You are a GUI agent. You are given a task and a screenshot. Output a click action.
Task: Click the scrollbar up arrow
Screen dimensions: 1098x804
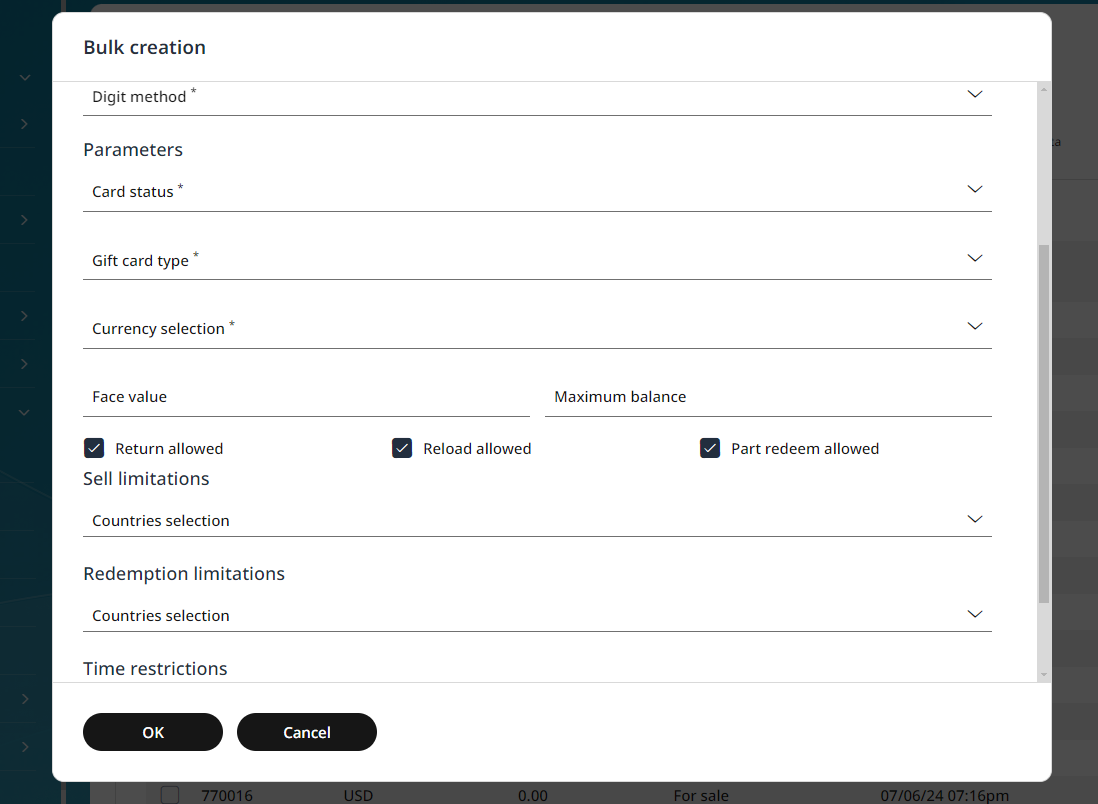(1043, 89)
